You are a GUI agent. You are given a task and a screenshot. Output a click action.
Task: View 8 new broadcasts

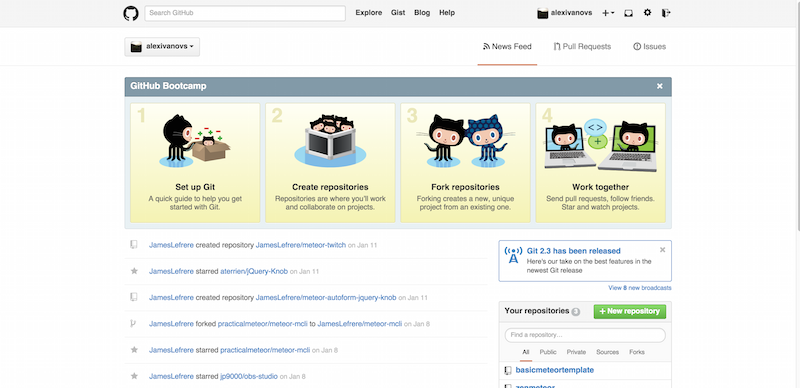click(640, 288)
